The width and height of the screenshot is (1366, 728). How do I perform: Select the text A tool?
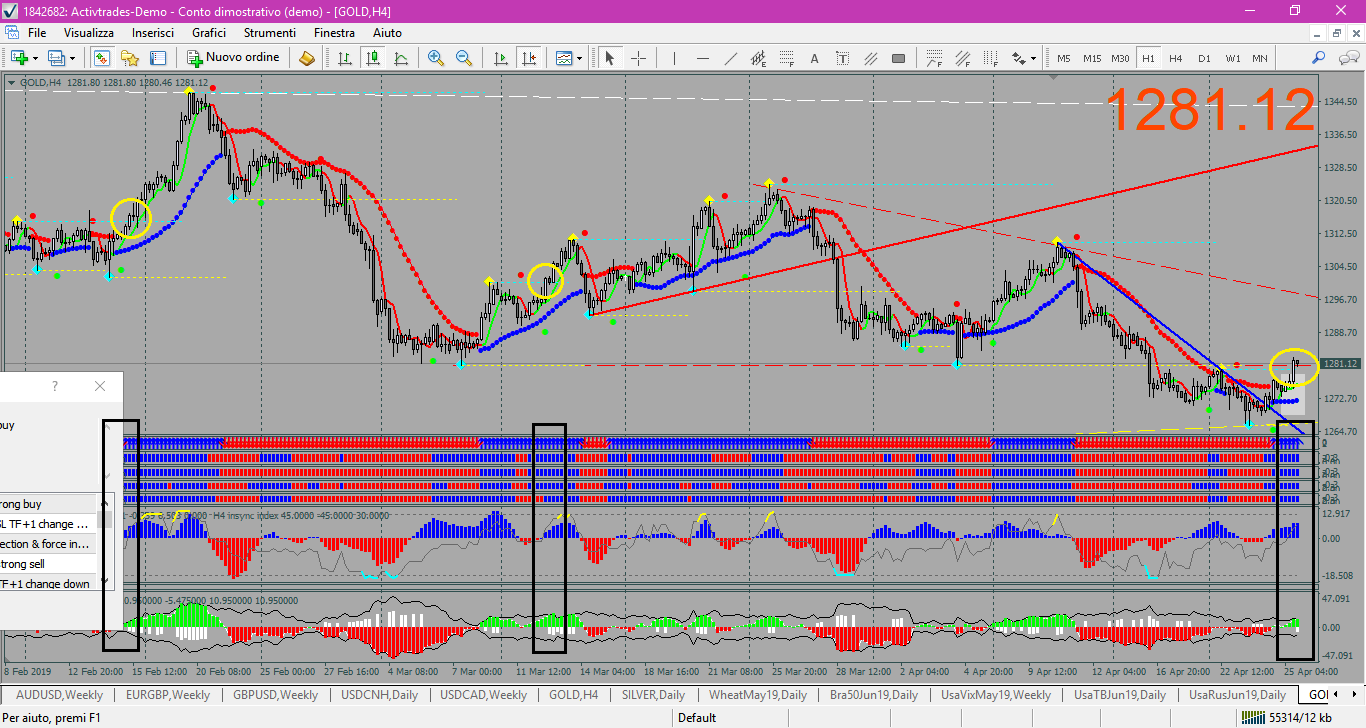(x=814, y=58)
